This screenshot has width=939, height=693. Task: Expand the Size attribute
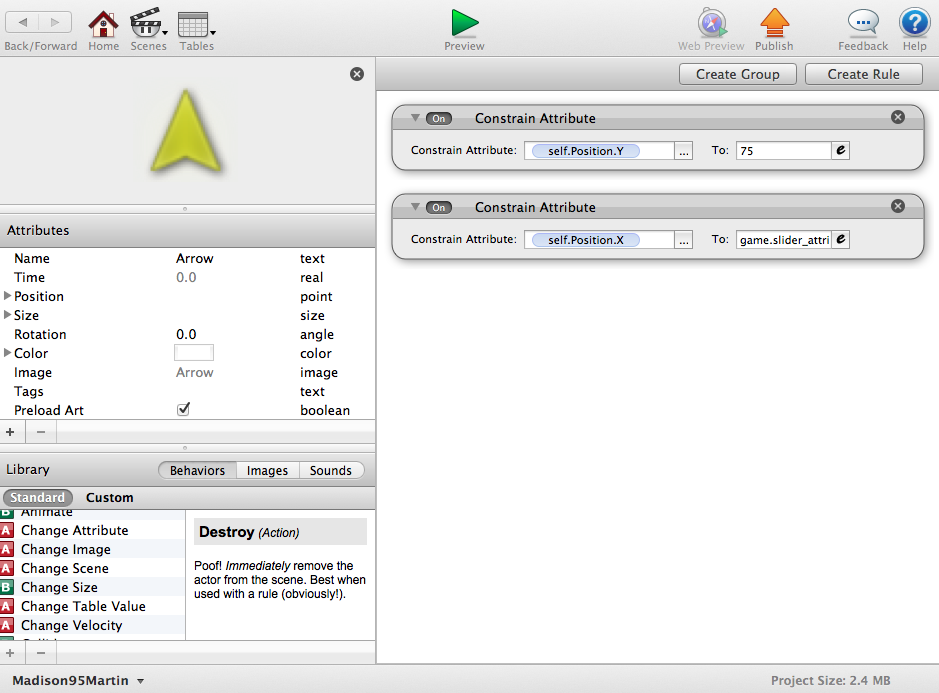tap(7, 314)
